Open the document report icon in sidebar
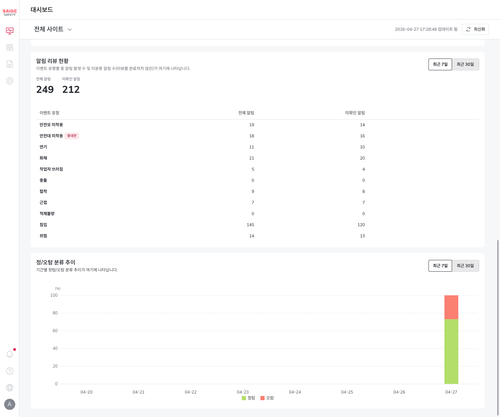Screen dimensions: 500x417 (10, 64)
